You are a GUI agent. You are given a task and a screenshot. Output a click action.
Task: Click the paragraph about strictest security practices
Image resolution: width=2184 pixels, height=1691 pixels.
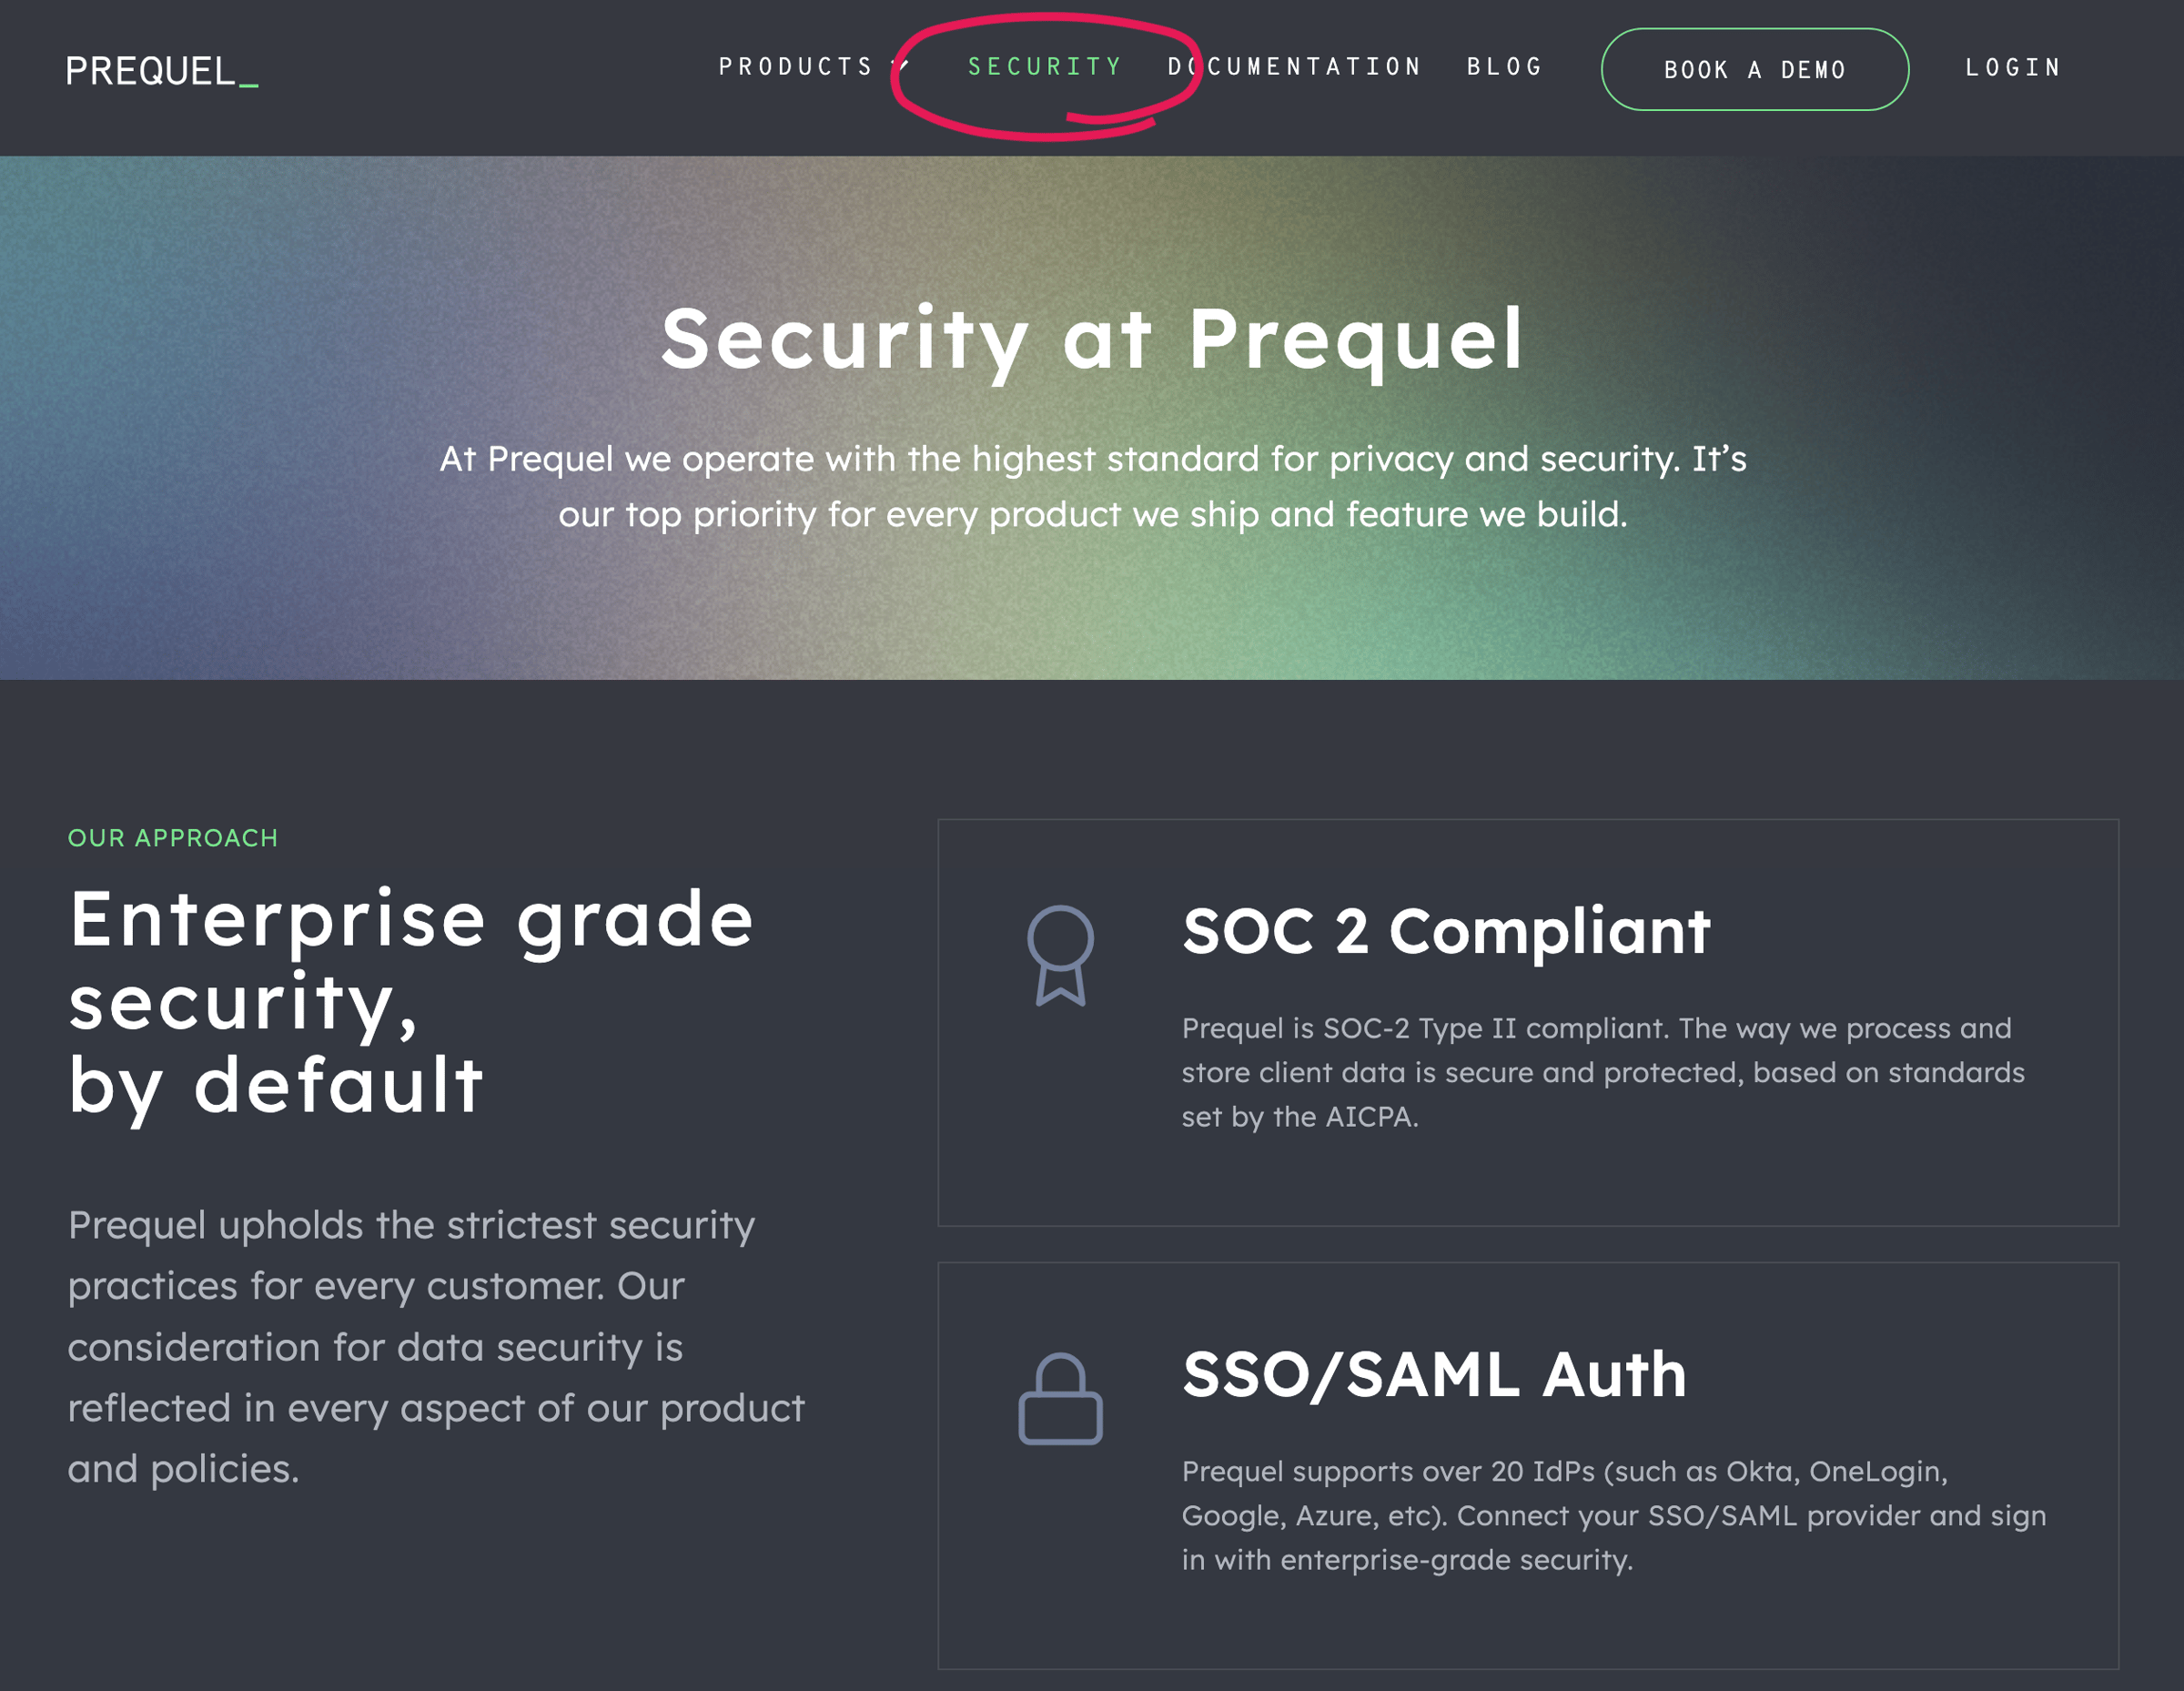pos(436,1347)
